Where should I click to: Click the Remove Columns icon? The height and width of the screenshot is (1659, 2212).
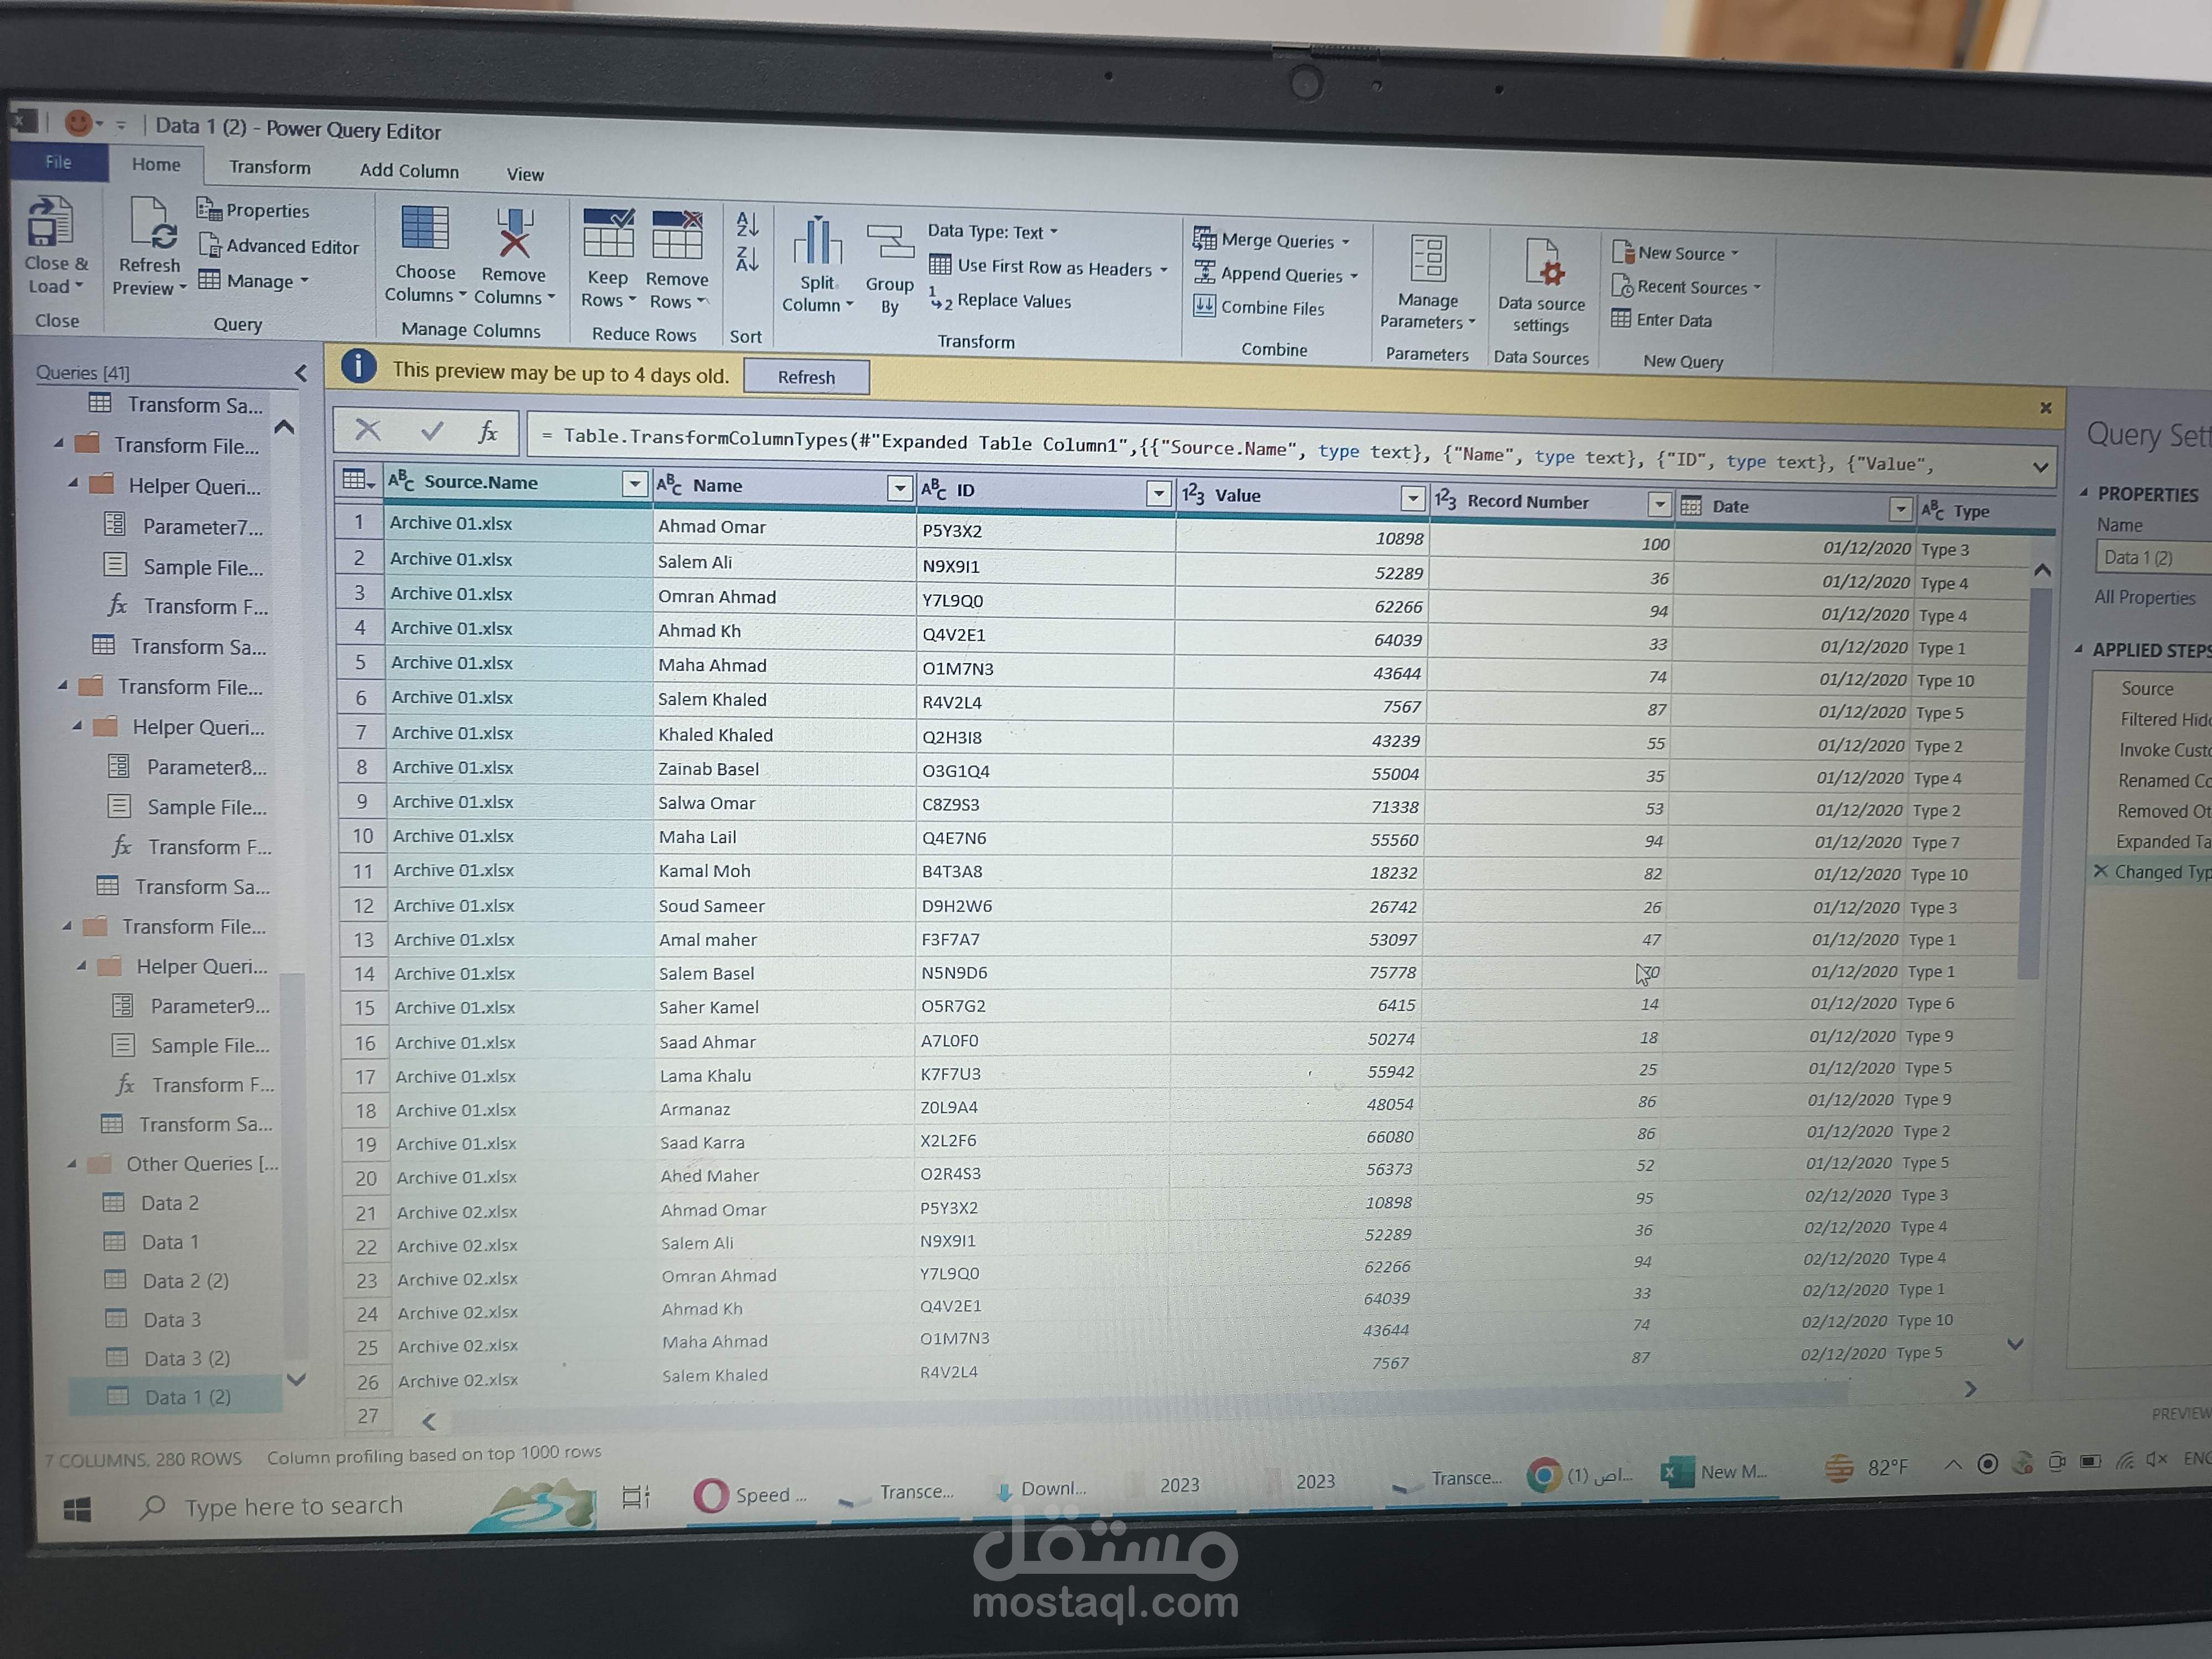click(x=514, y=233)
